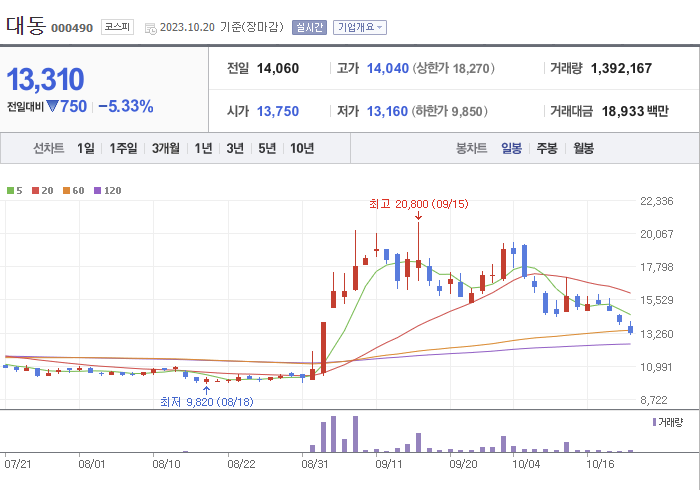Click the 20,067 price axis label
Image resolution: width=700 pixels, height=490 pixels.
pyautogui.click(x=657, y=234)
